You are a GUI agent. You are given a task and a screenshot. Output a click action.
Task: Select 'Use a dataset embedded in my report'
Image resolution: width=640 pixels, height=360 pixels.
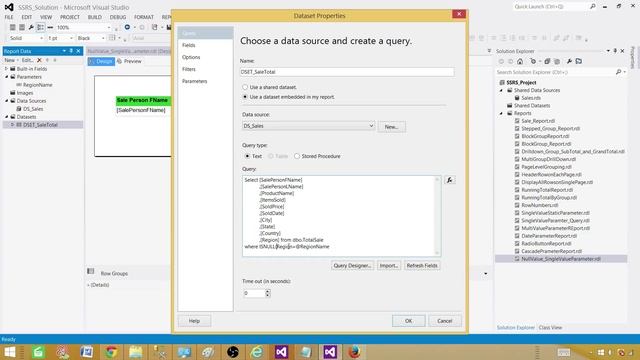(x=245, y=97)
